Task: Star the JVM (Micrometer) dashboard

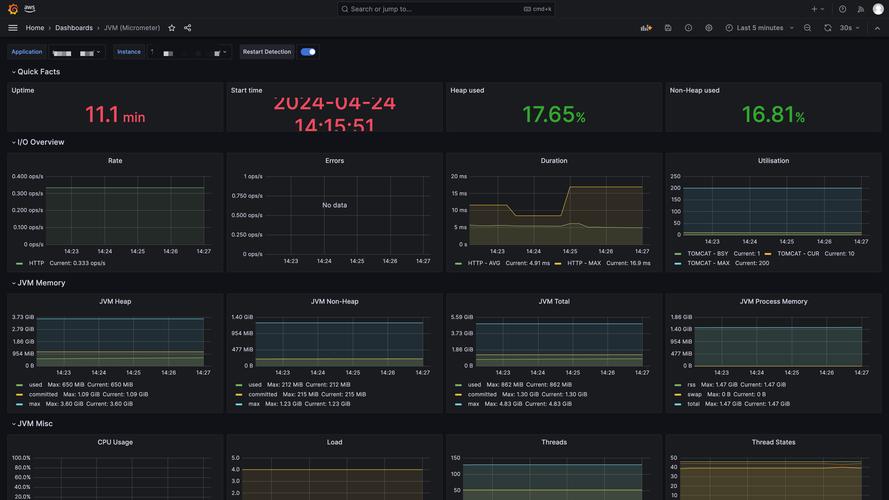Action: (172, 28)
